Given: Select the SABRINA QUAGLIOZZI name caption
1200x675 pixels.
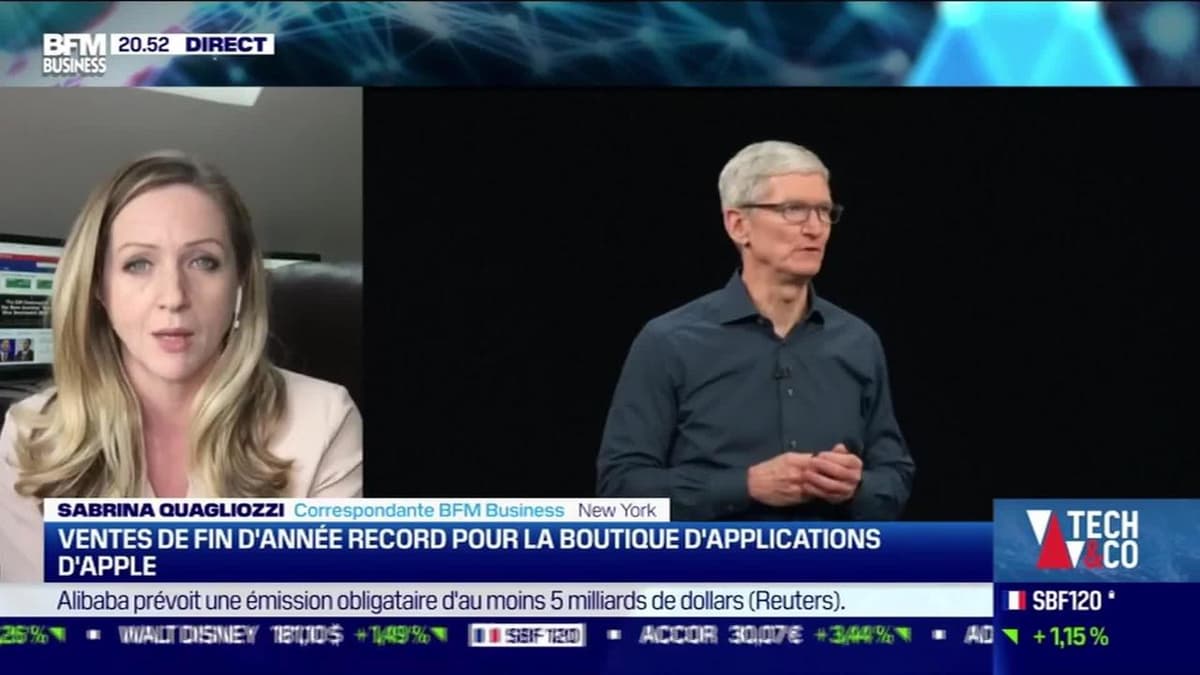Looking at the screenshot, I should [171, 510].
